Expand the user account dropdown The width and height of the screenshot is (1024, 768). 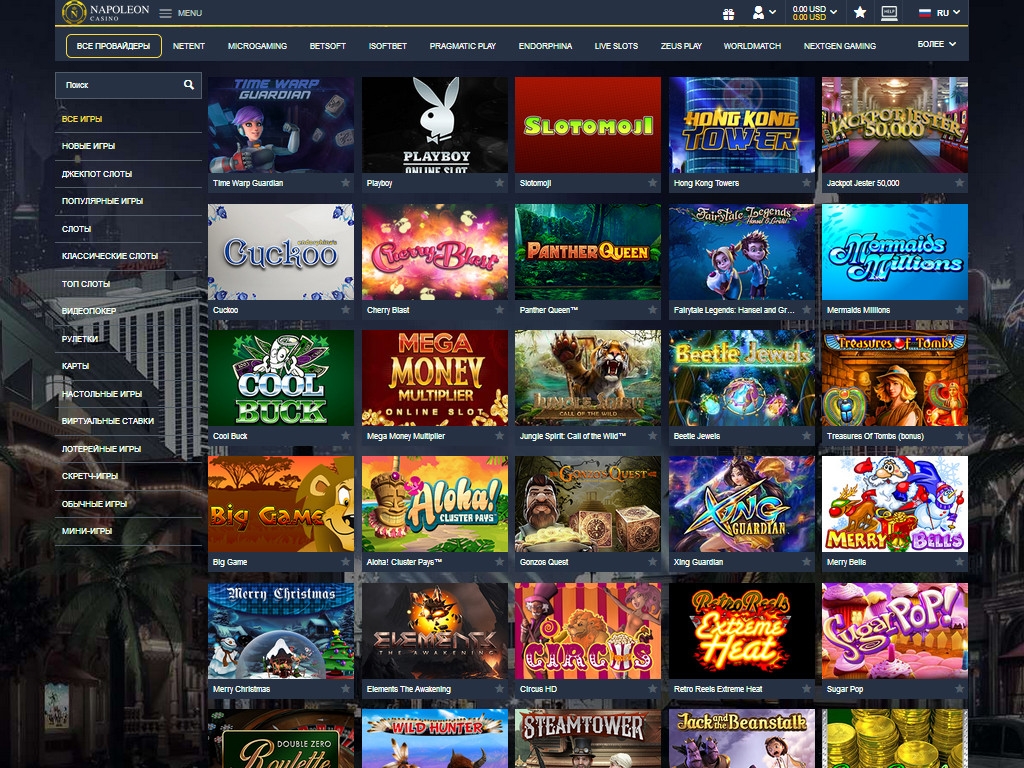click(765, 13)
